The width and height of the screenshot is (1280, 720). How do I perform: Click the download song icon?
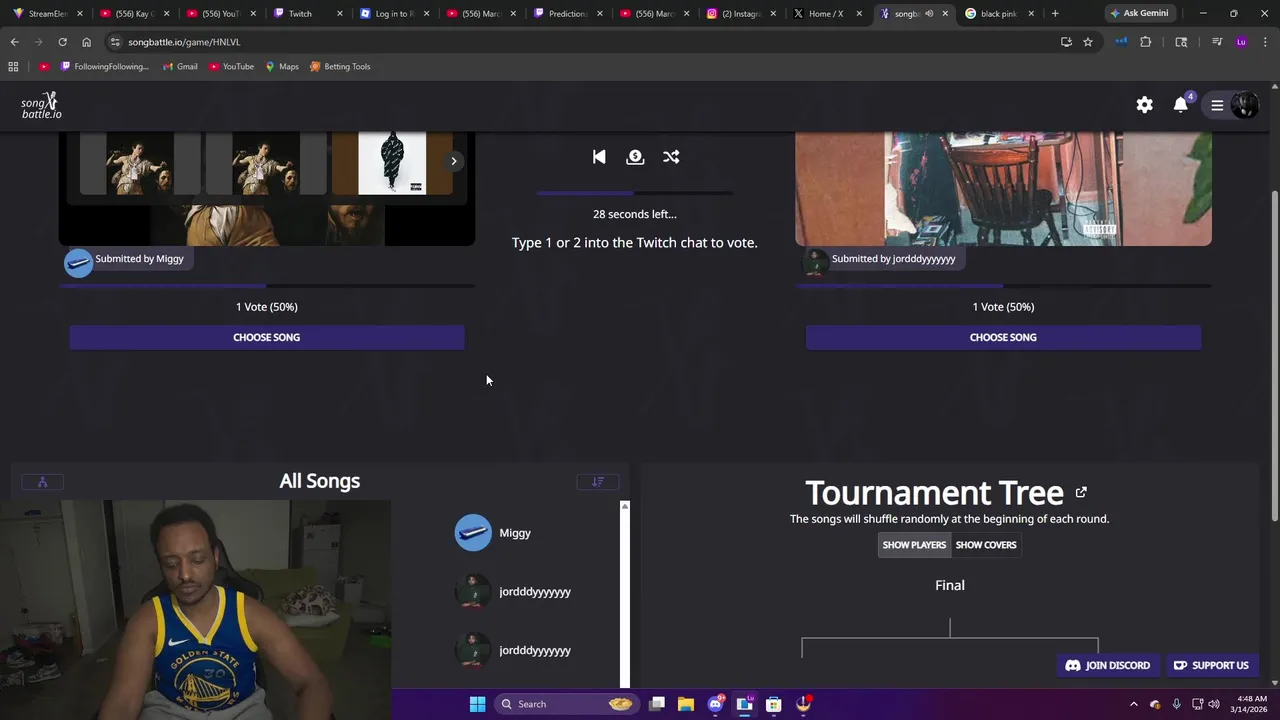635,157
